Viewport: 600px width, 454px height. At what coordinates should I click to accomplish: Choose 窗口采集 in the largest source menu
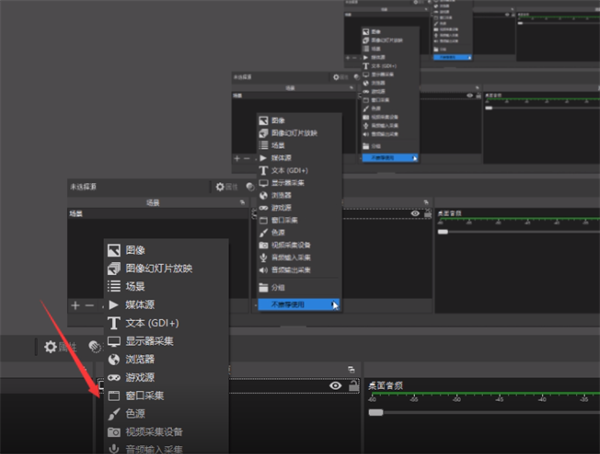coord(145,395)
